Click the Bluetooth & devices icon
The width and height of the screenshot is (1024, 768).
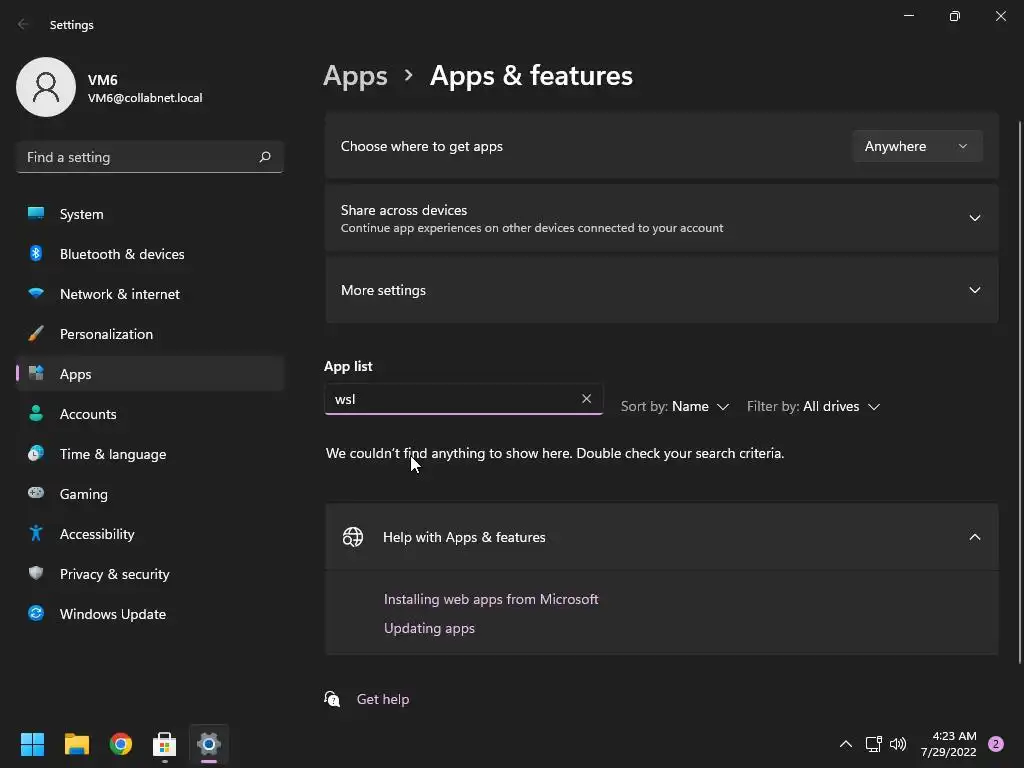click(36, 254)
